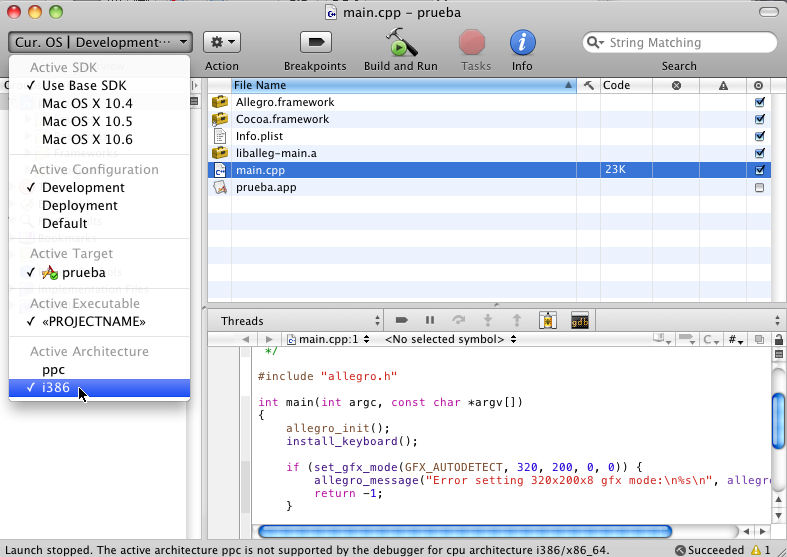
Task: Click the counterpart file icon
Action: (x=759, y=339)
